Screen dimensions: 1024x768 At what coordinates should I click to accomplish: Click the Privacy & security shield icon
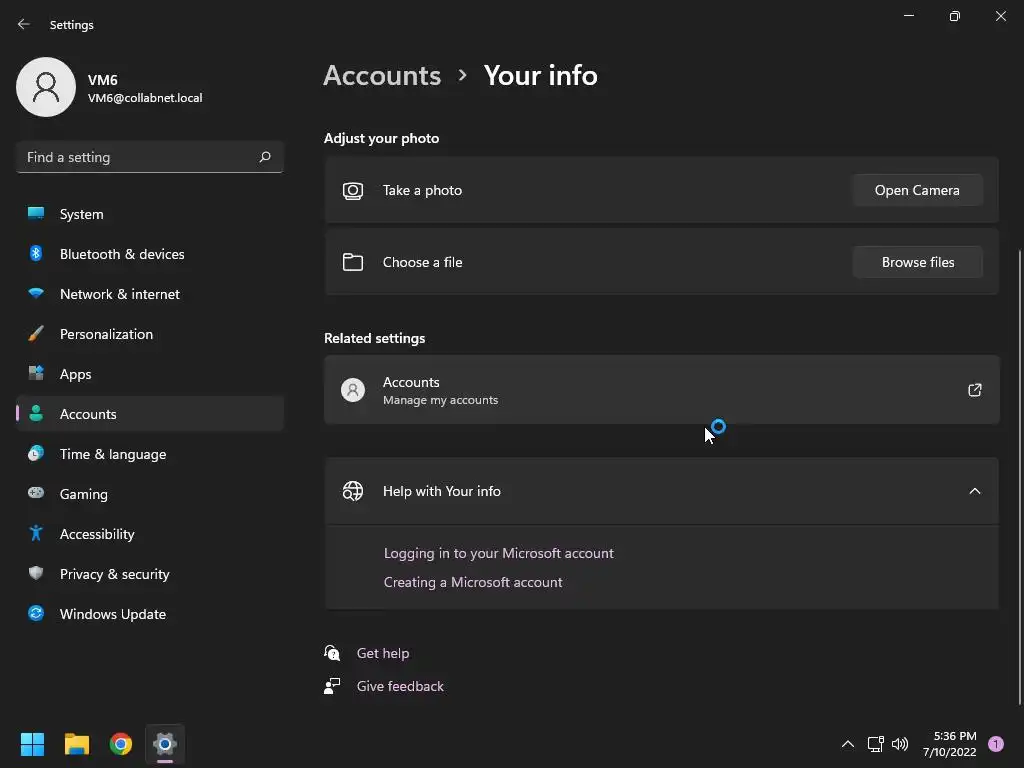[36, 574]
